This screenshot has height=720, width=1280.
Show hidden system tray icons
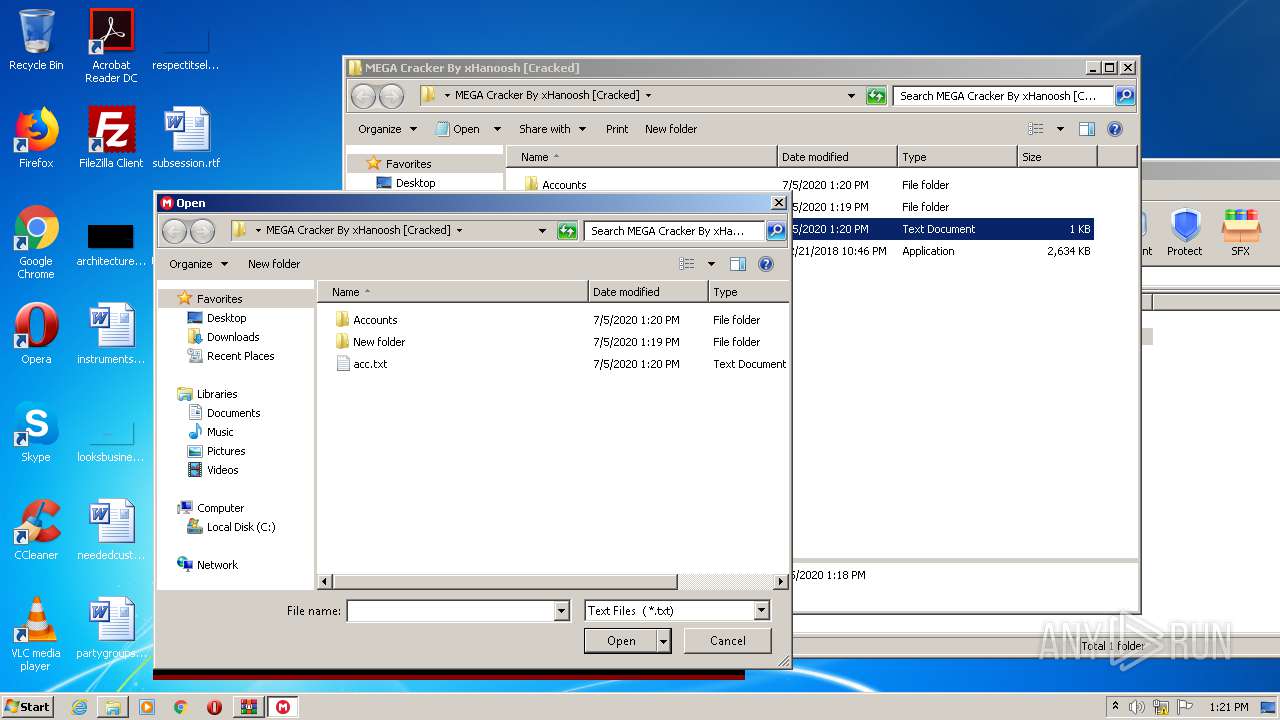coord(1115,707)
